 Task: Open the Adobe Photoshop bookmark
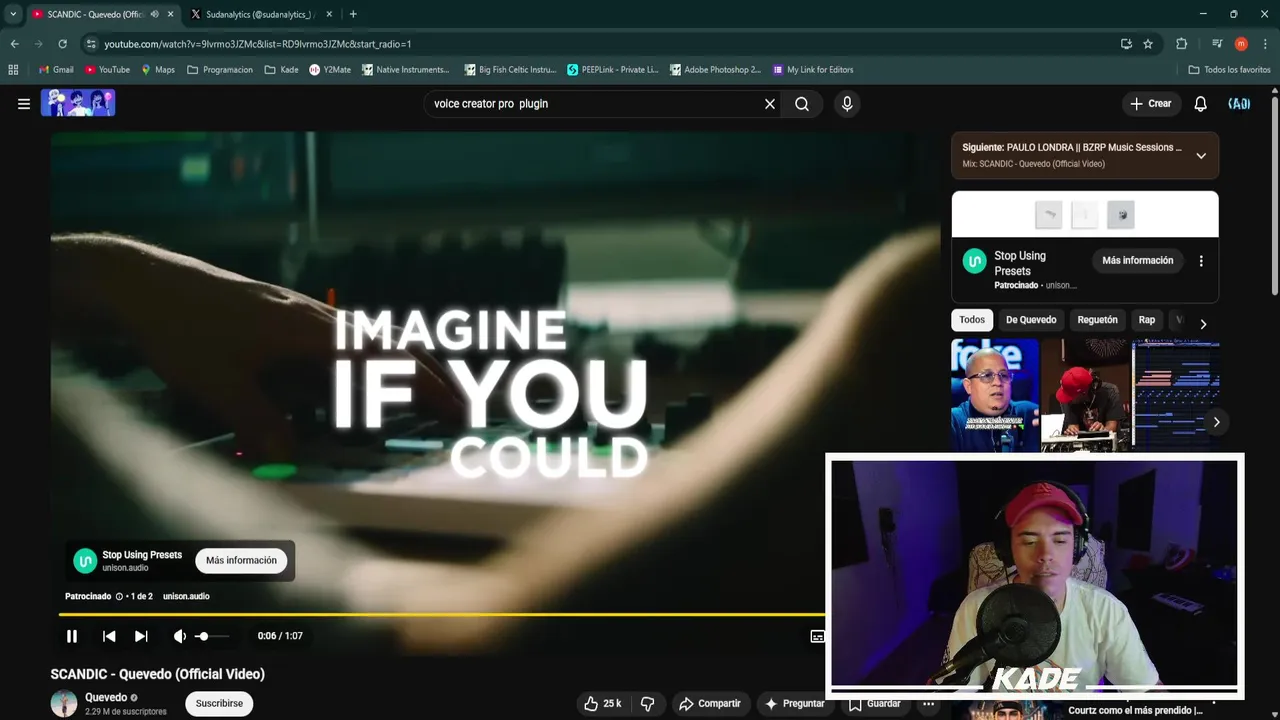(716, 70)
